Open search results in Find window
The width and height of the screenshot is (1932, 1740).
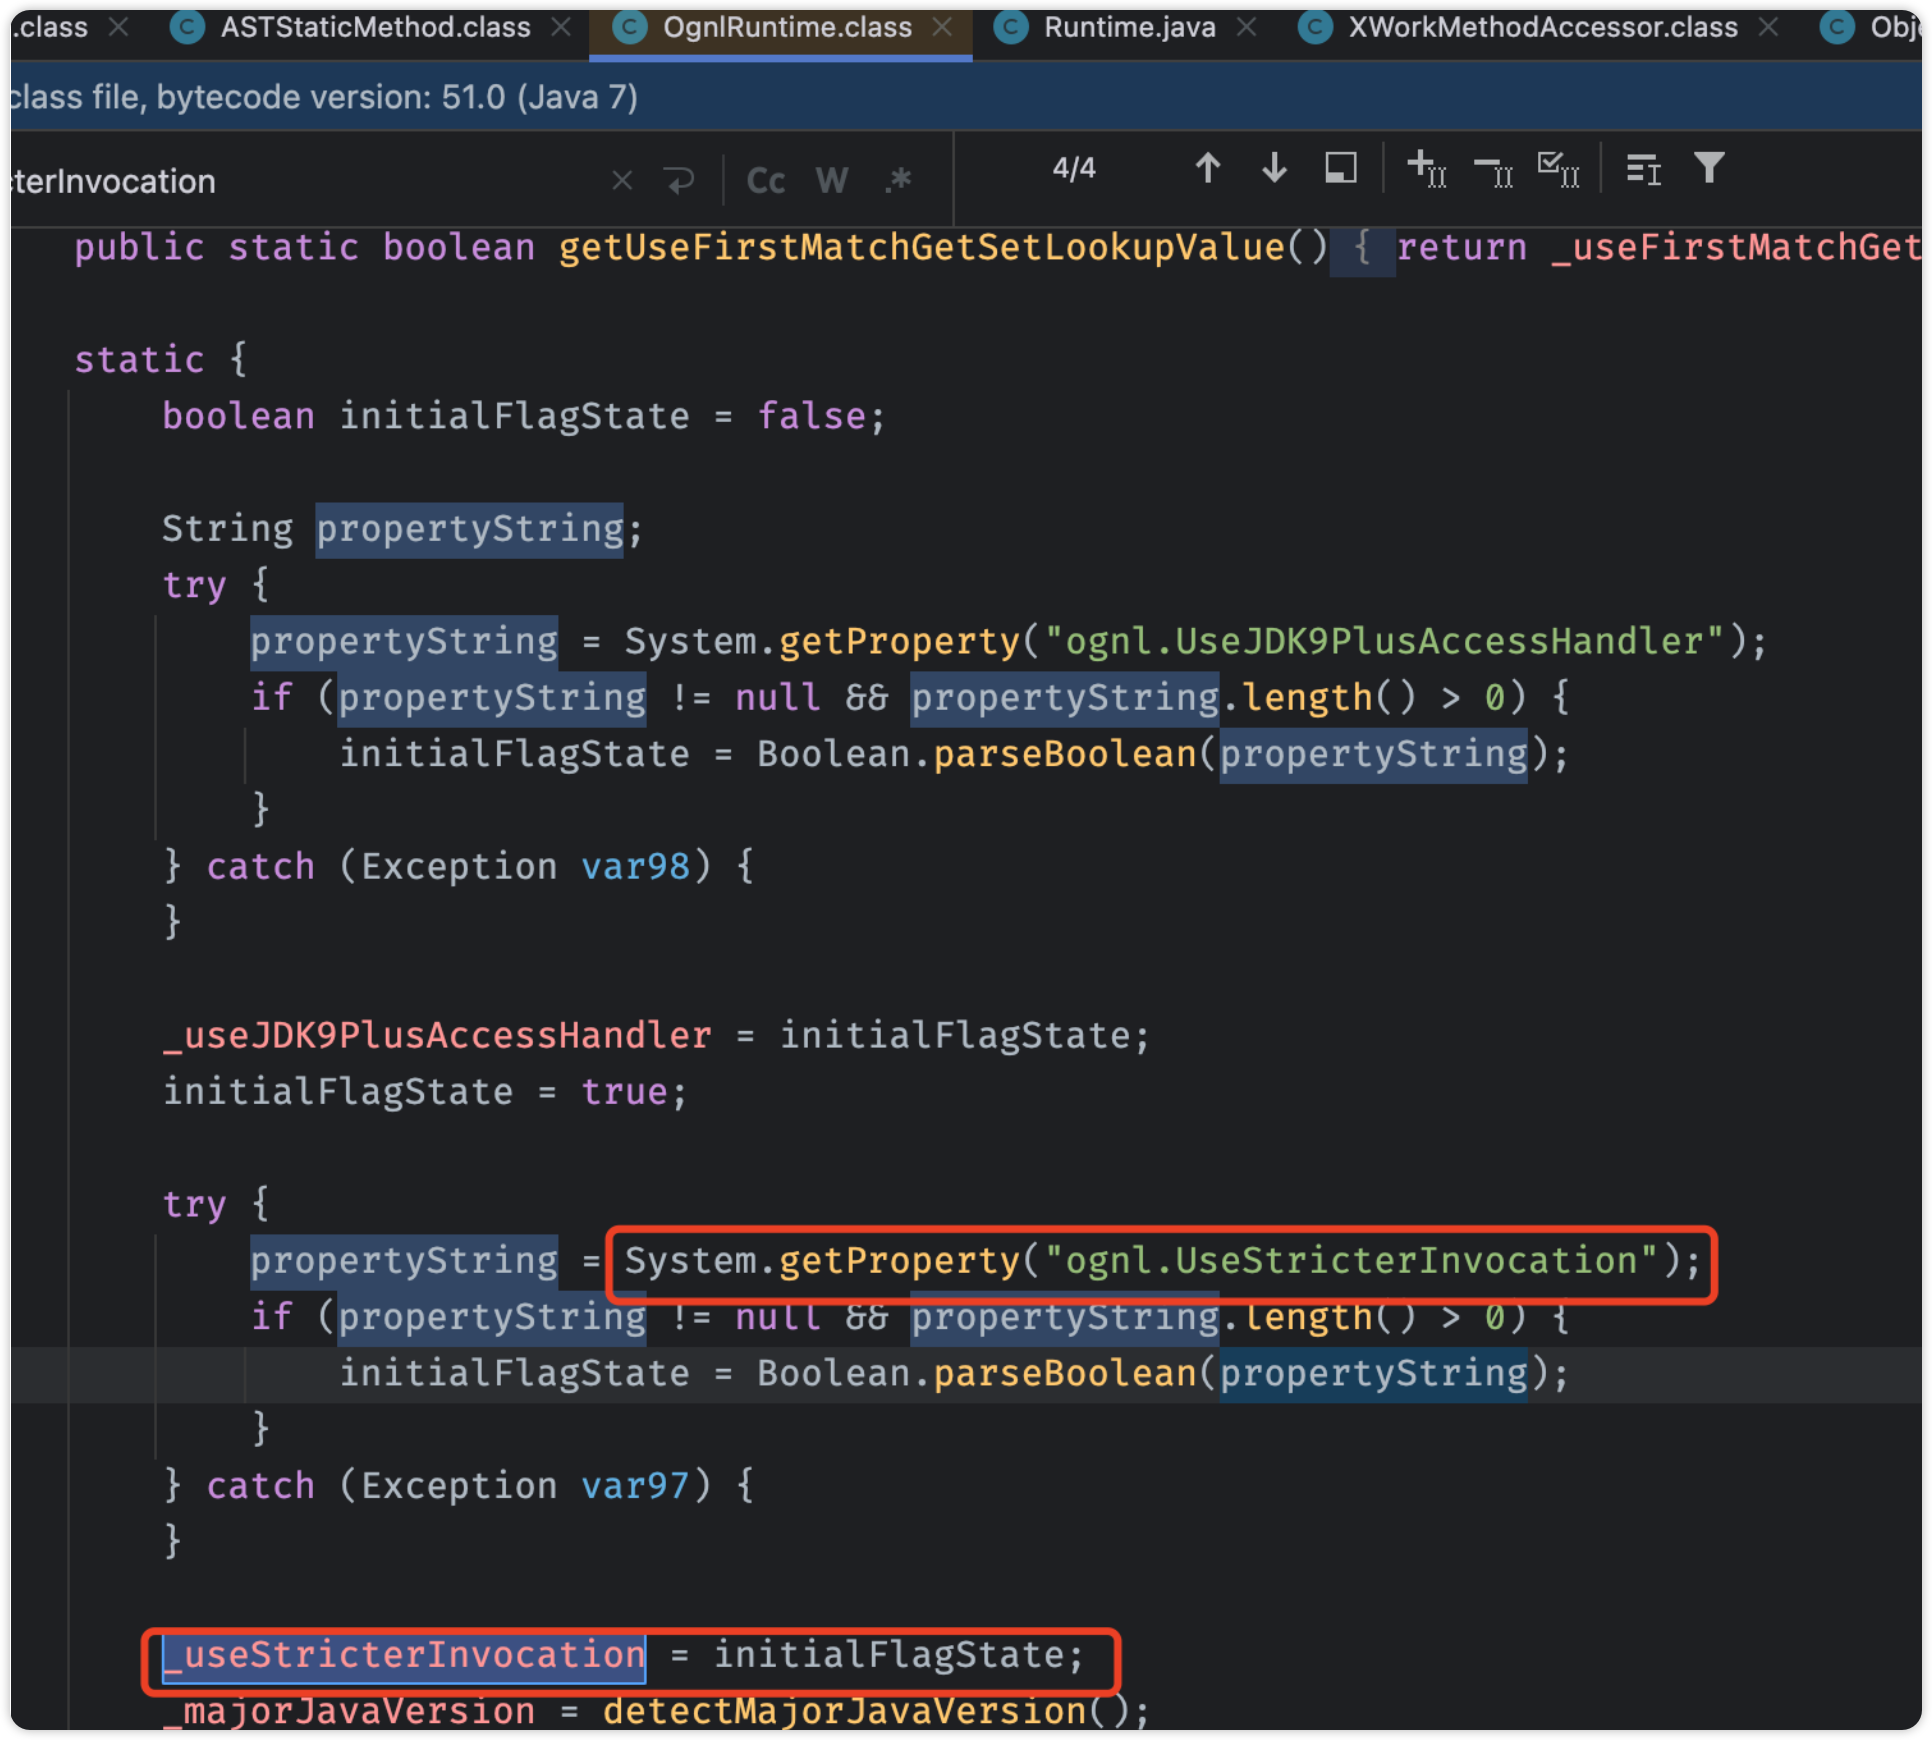pos(1644,170)
